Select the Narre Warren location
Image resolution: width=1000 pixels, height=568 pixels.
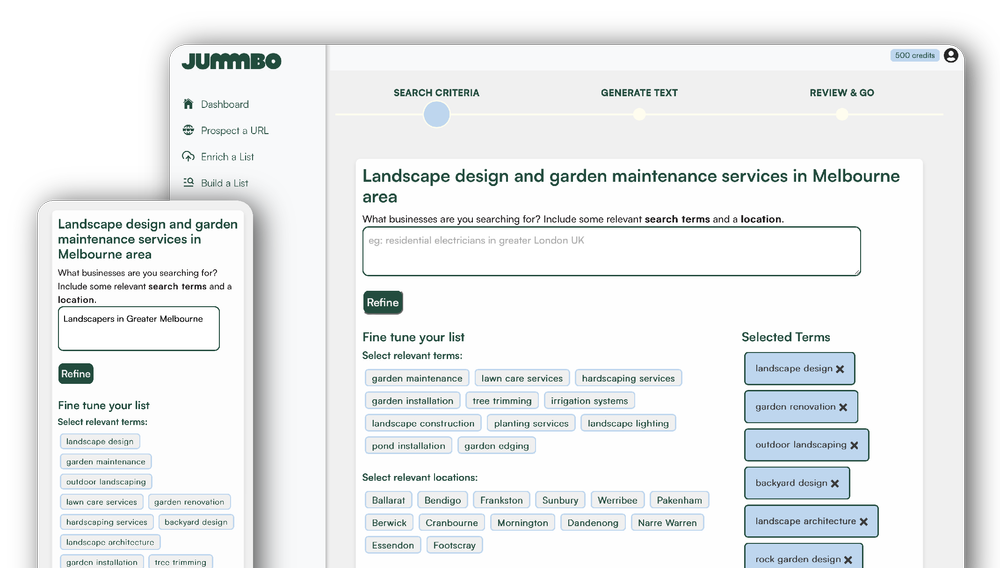(667, 523)
